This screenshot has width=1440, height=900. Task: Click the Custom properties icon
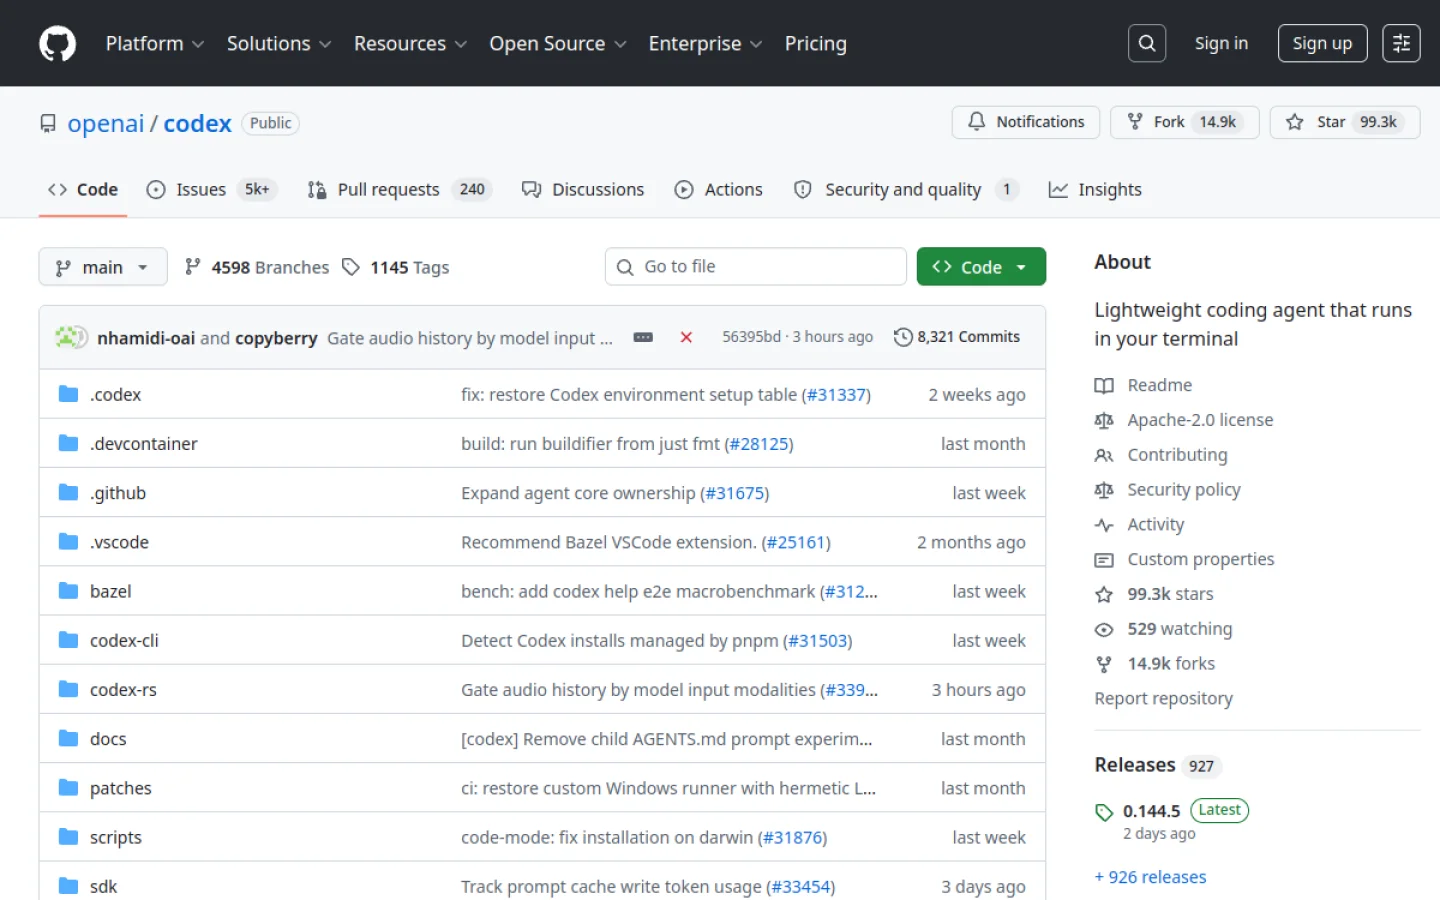pyautogui.click(x=1104, y=560)
